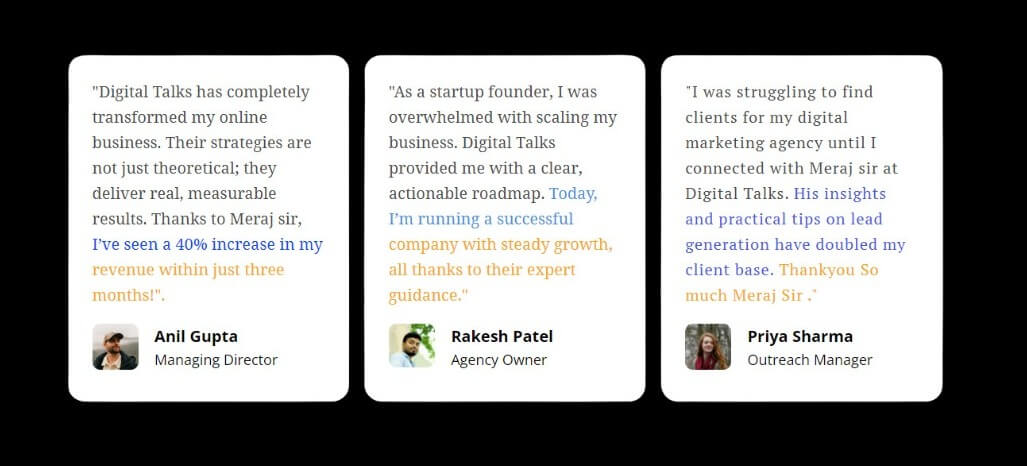Click Anil Gupta's profile photo
This screenshot has height=466, width=1027.
[115, 347]
